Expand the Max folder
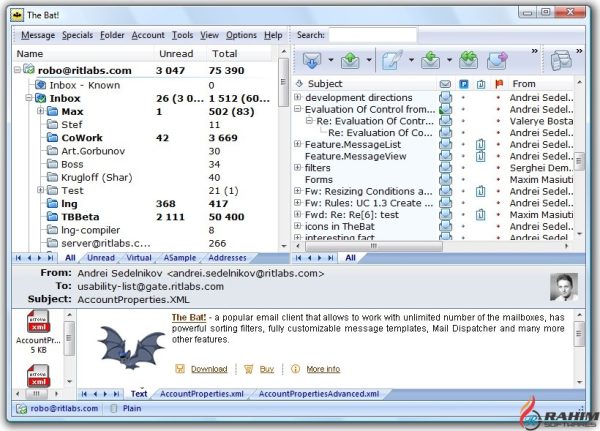 click(x=40, y=111)
